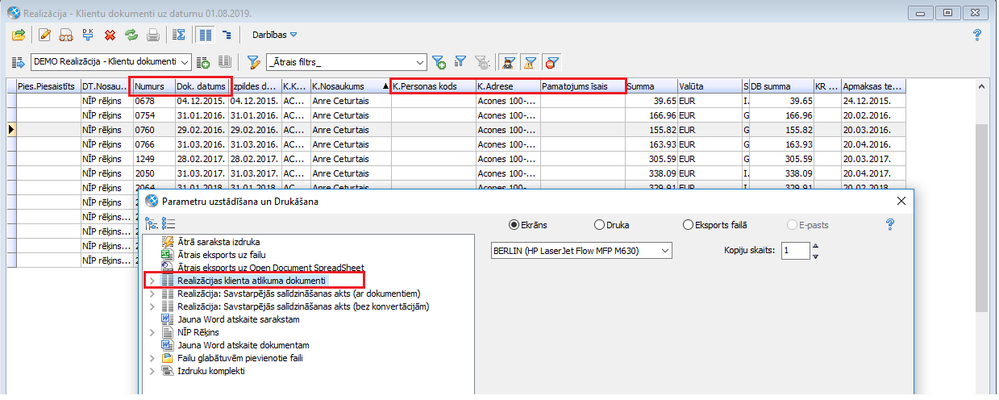Click the Kopiju skaits number field
Image resolution: width=999 pixels, height=400 pixels.
794,250
